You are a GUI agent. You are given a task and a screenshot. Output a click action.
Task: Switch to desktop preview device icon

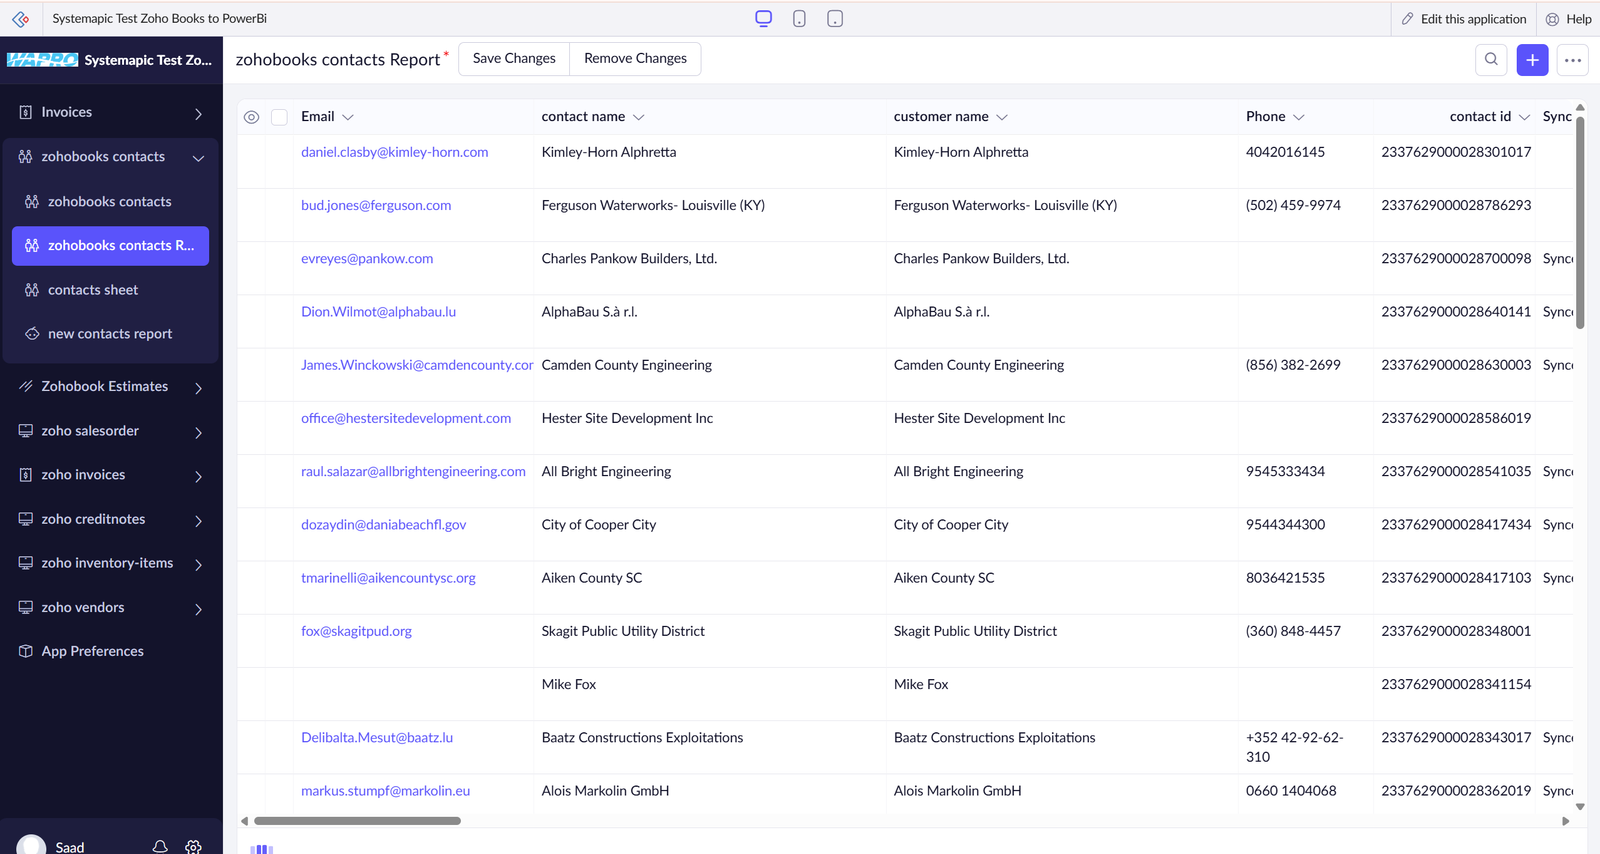[x=764, y=18]
